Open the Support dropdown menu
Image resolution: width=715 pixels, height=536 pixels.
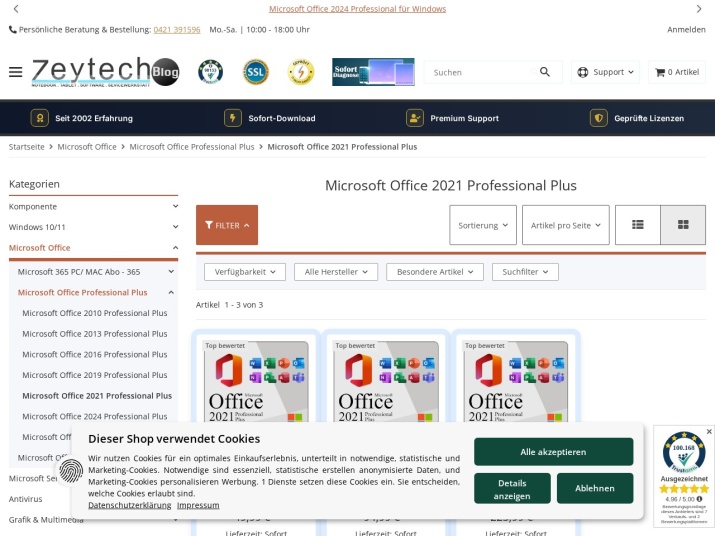605,72
